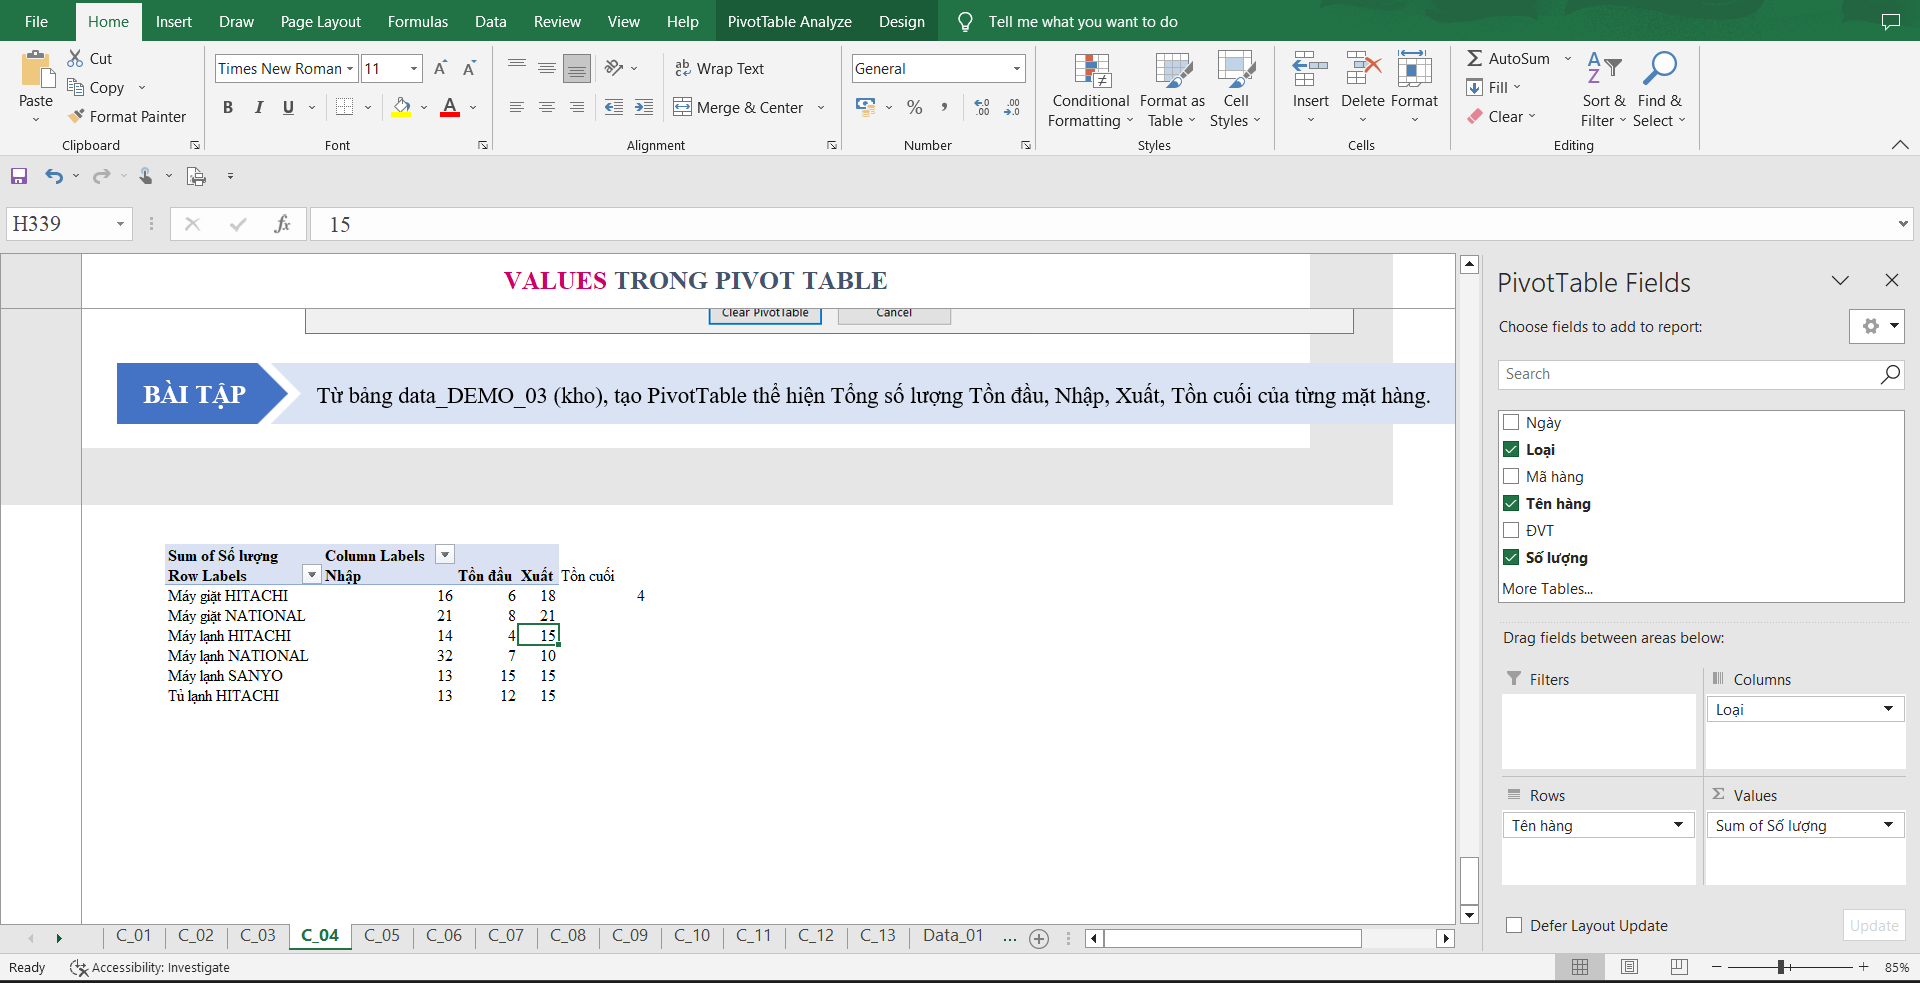Apply red font color swatch
Image resolution: width=1920 pixels, height=983 pixels.
point(450,107)
